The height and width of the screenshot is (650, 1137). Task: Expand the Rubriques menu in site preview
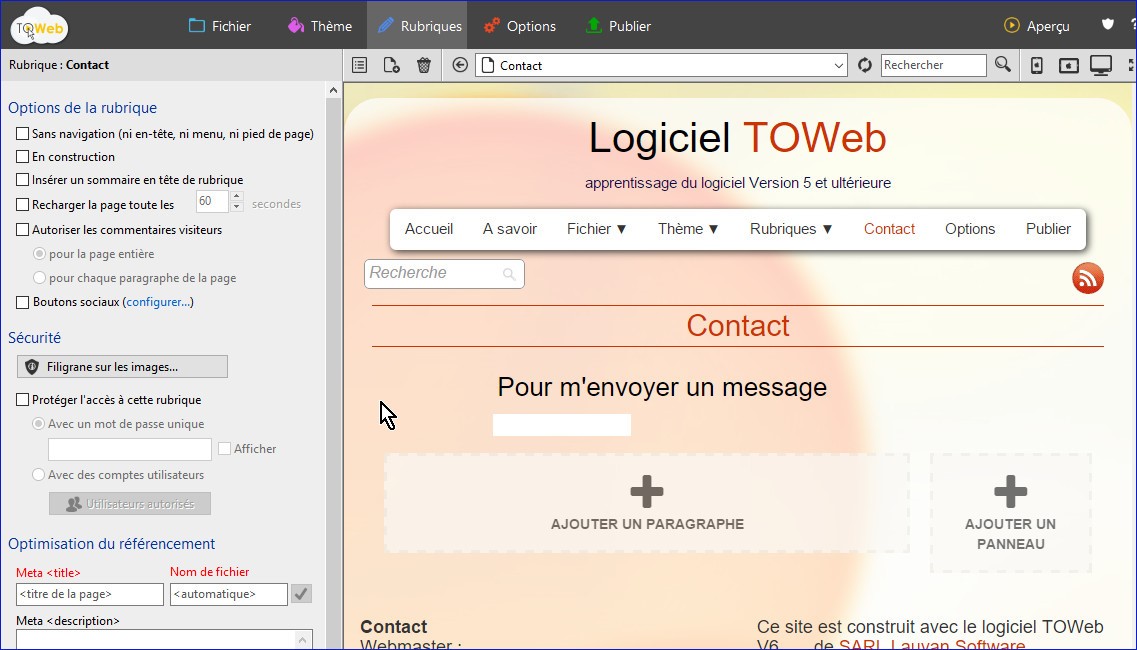[x=791, y=229]
